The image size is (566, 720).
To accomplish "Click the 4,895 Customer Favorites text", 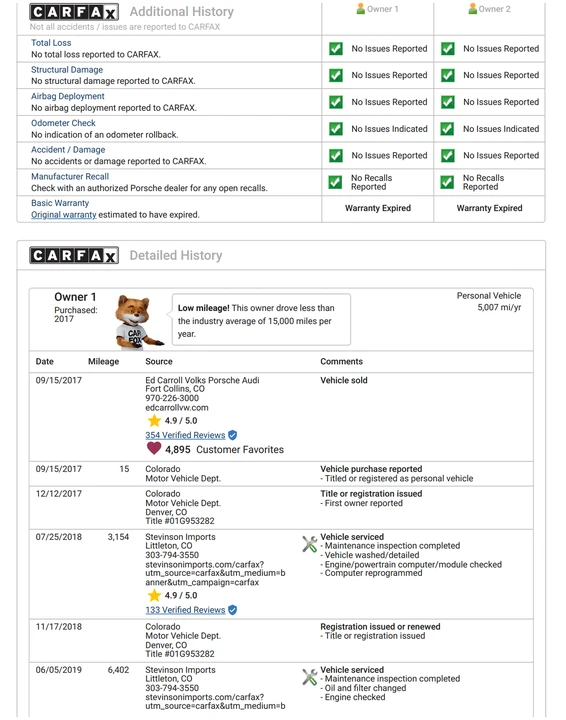I will click(x=224, y=450).
